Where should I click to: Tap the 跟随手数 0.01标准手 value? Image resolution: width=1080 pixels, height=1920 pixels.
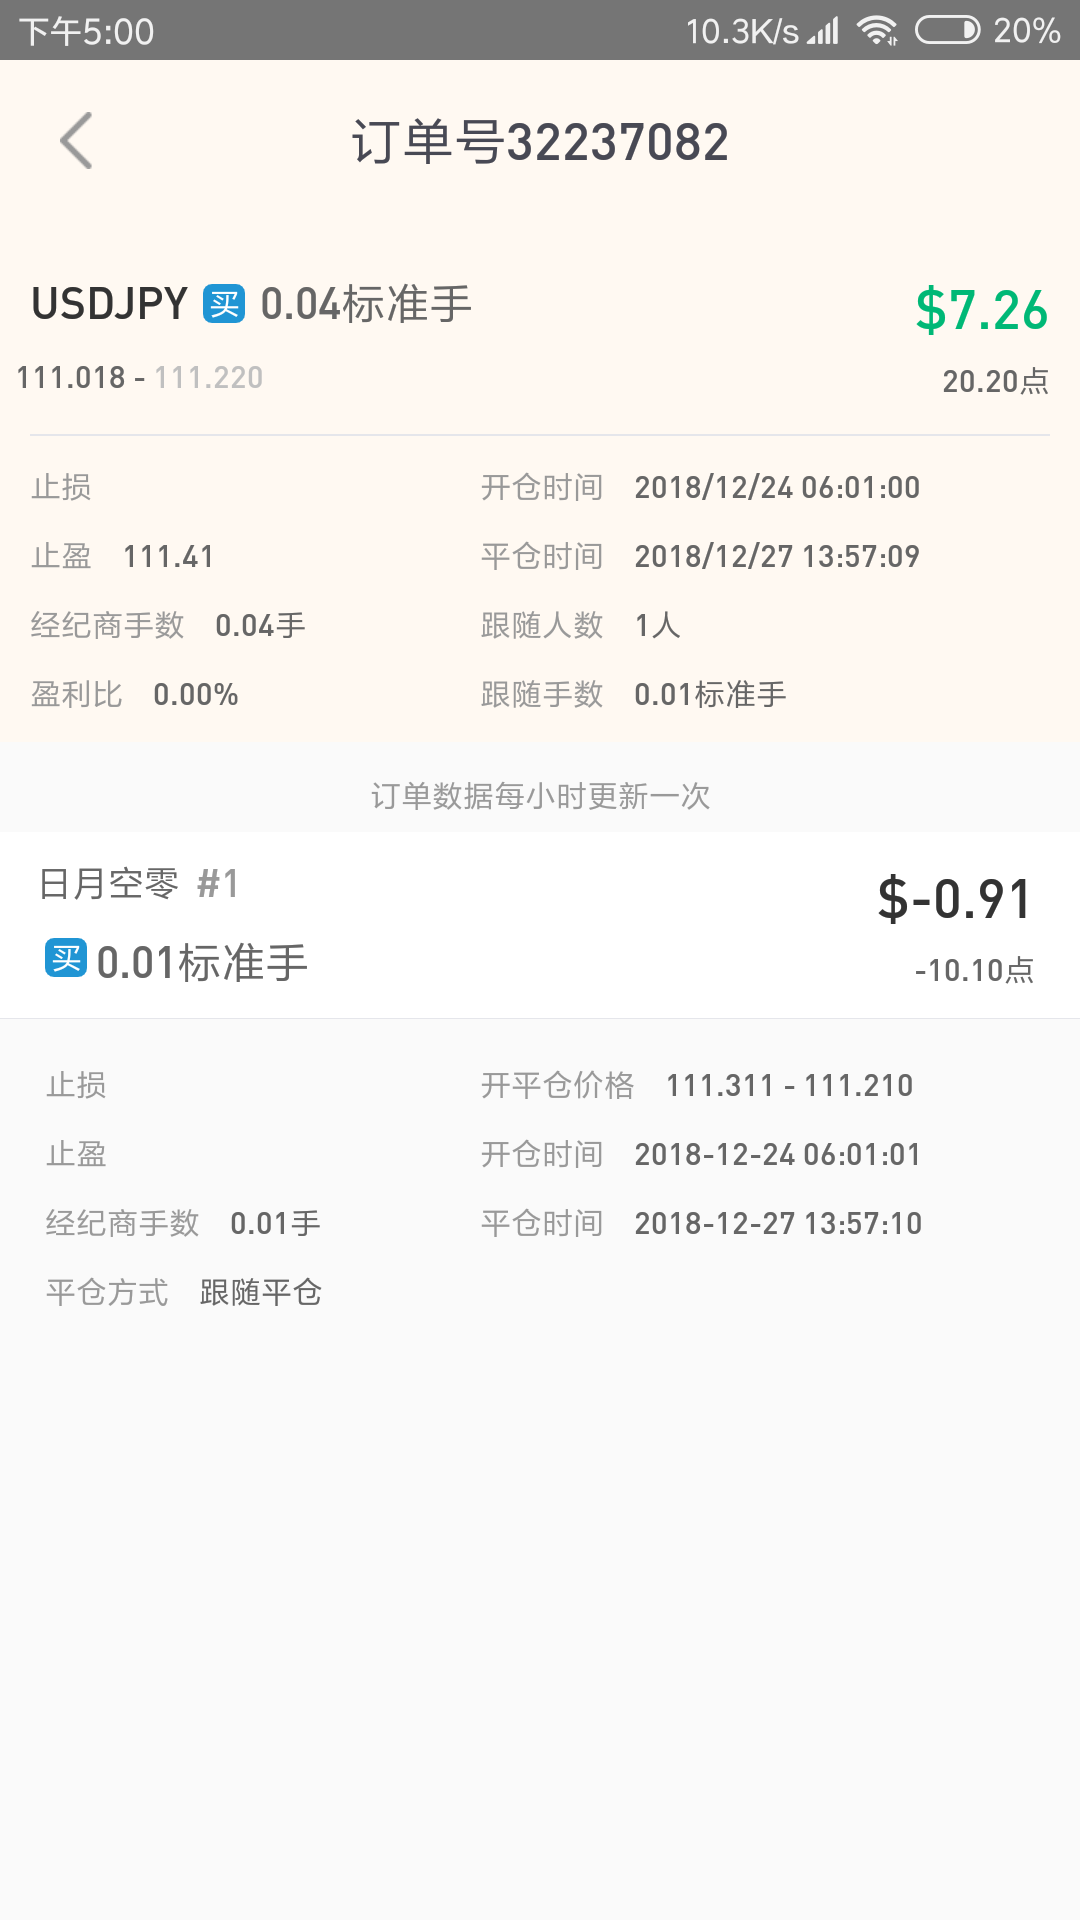tap(710, 695)
